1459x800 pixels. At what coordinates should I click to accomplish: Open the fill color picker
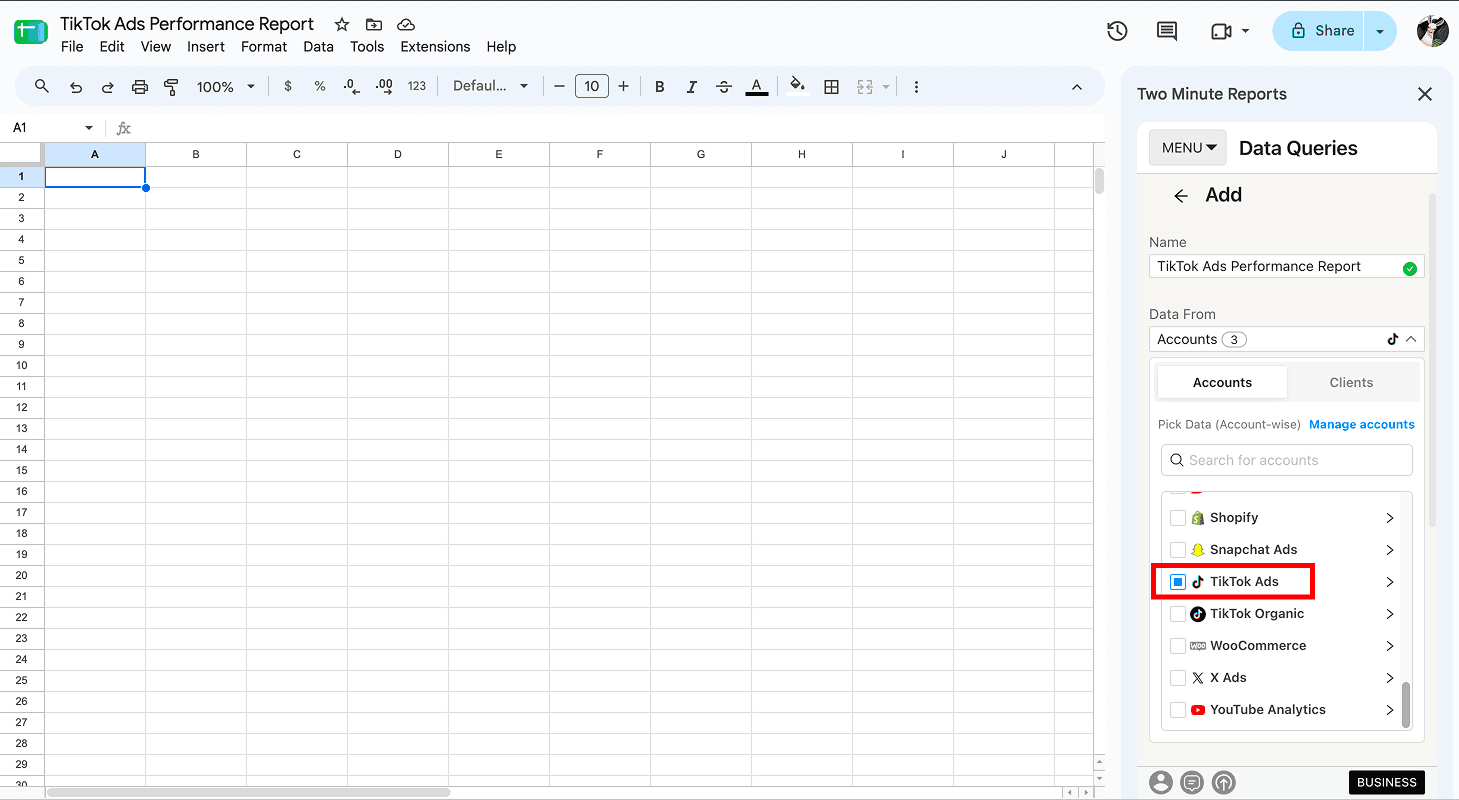tap(797, 87)
